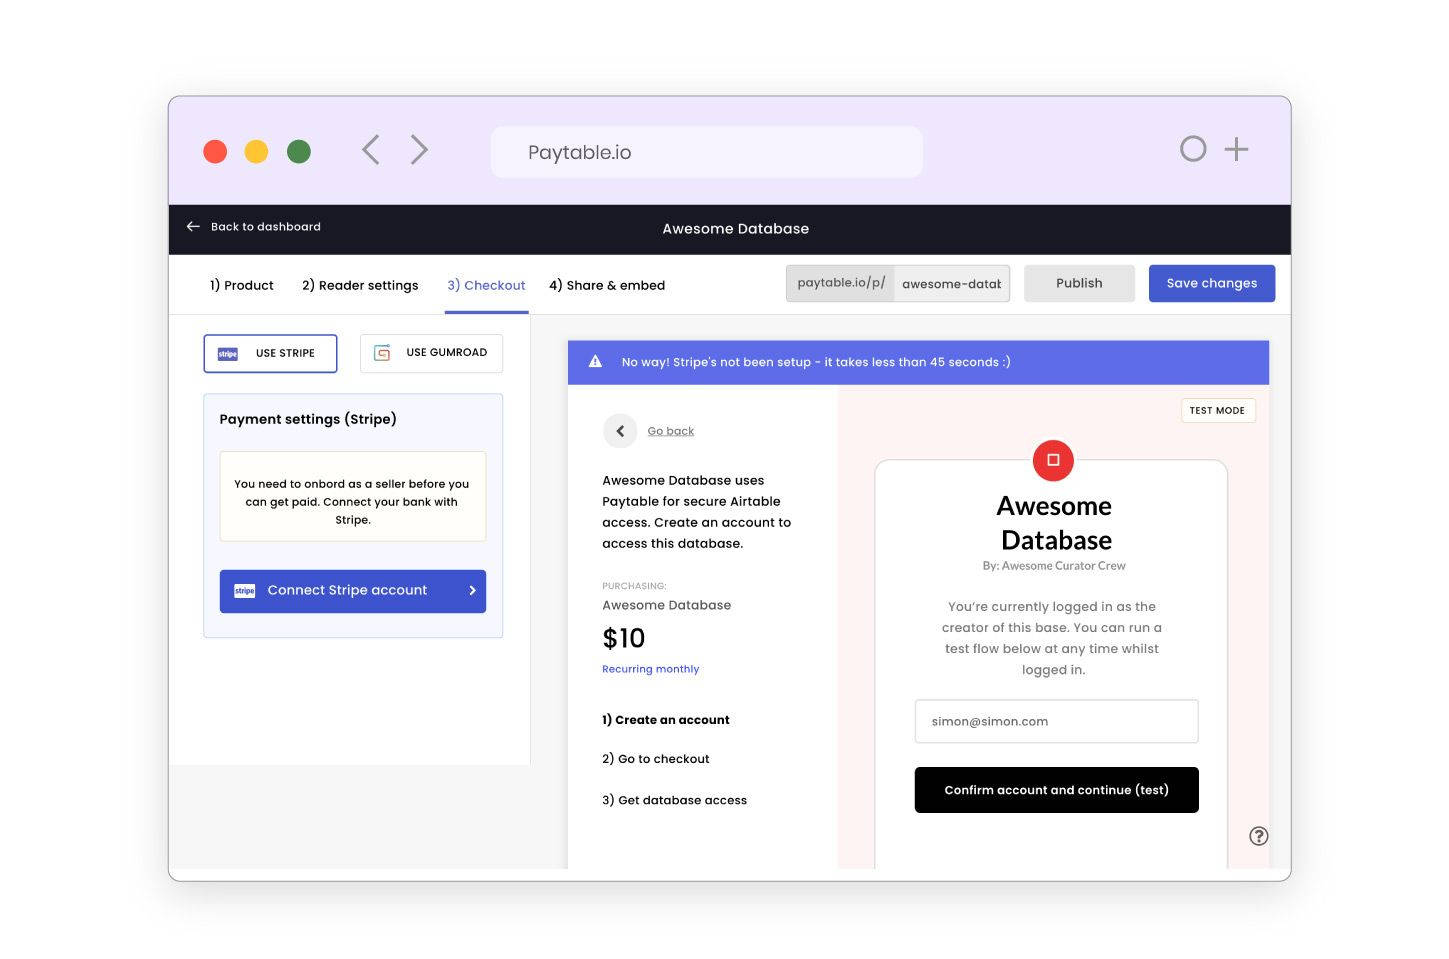
Task: Click the browser back arrow
Action: tap(371, 150)
